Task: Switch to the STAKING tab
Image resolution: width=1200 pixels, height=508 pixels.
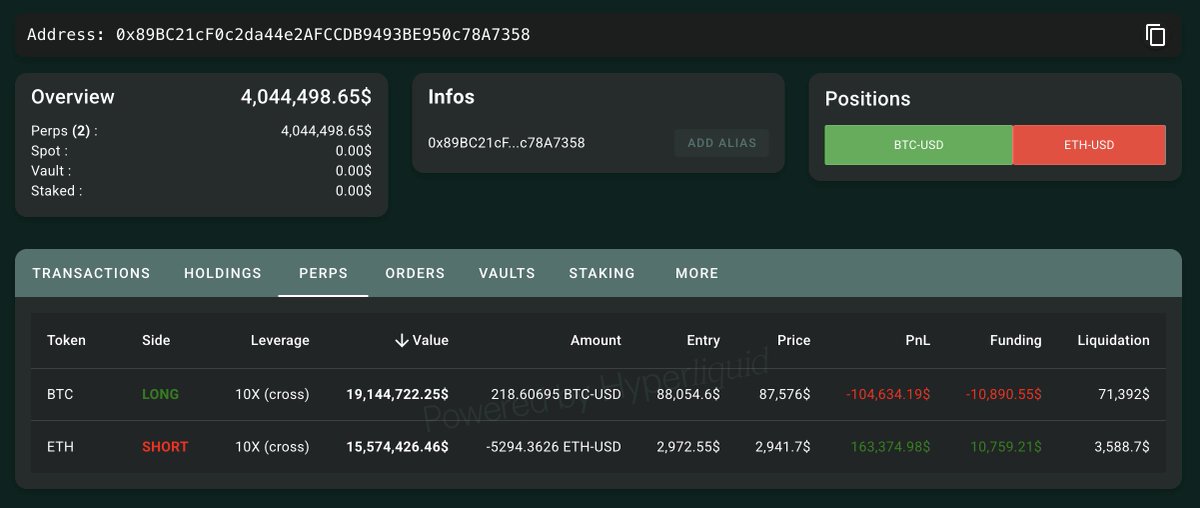Action: tap(602, 273)
